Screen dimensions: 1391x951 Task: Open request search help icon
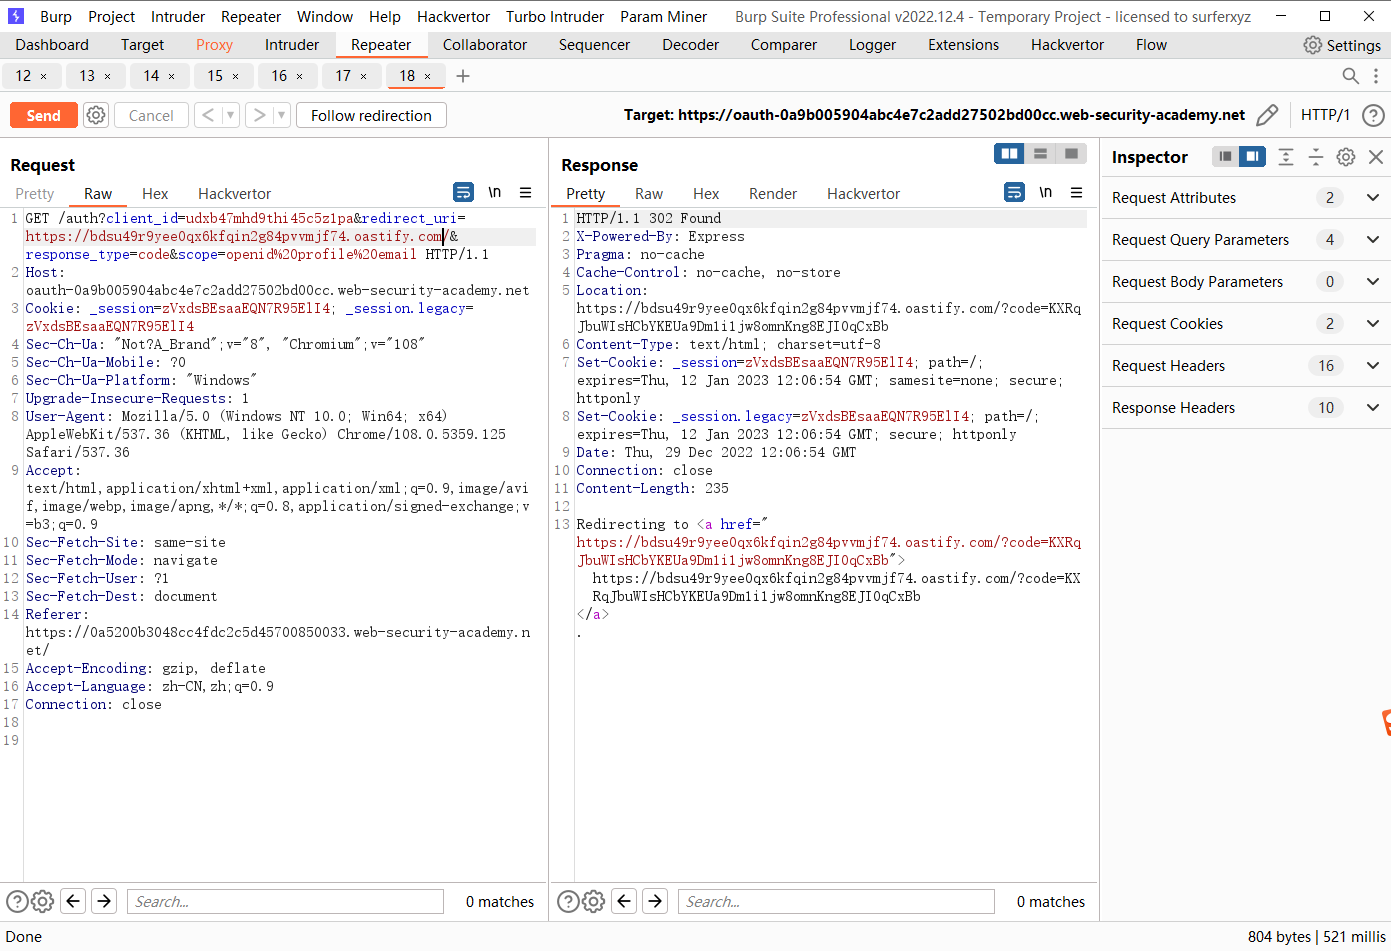tap(17, 901)
